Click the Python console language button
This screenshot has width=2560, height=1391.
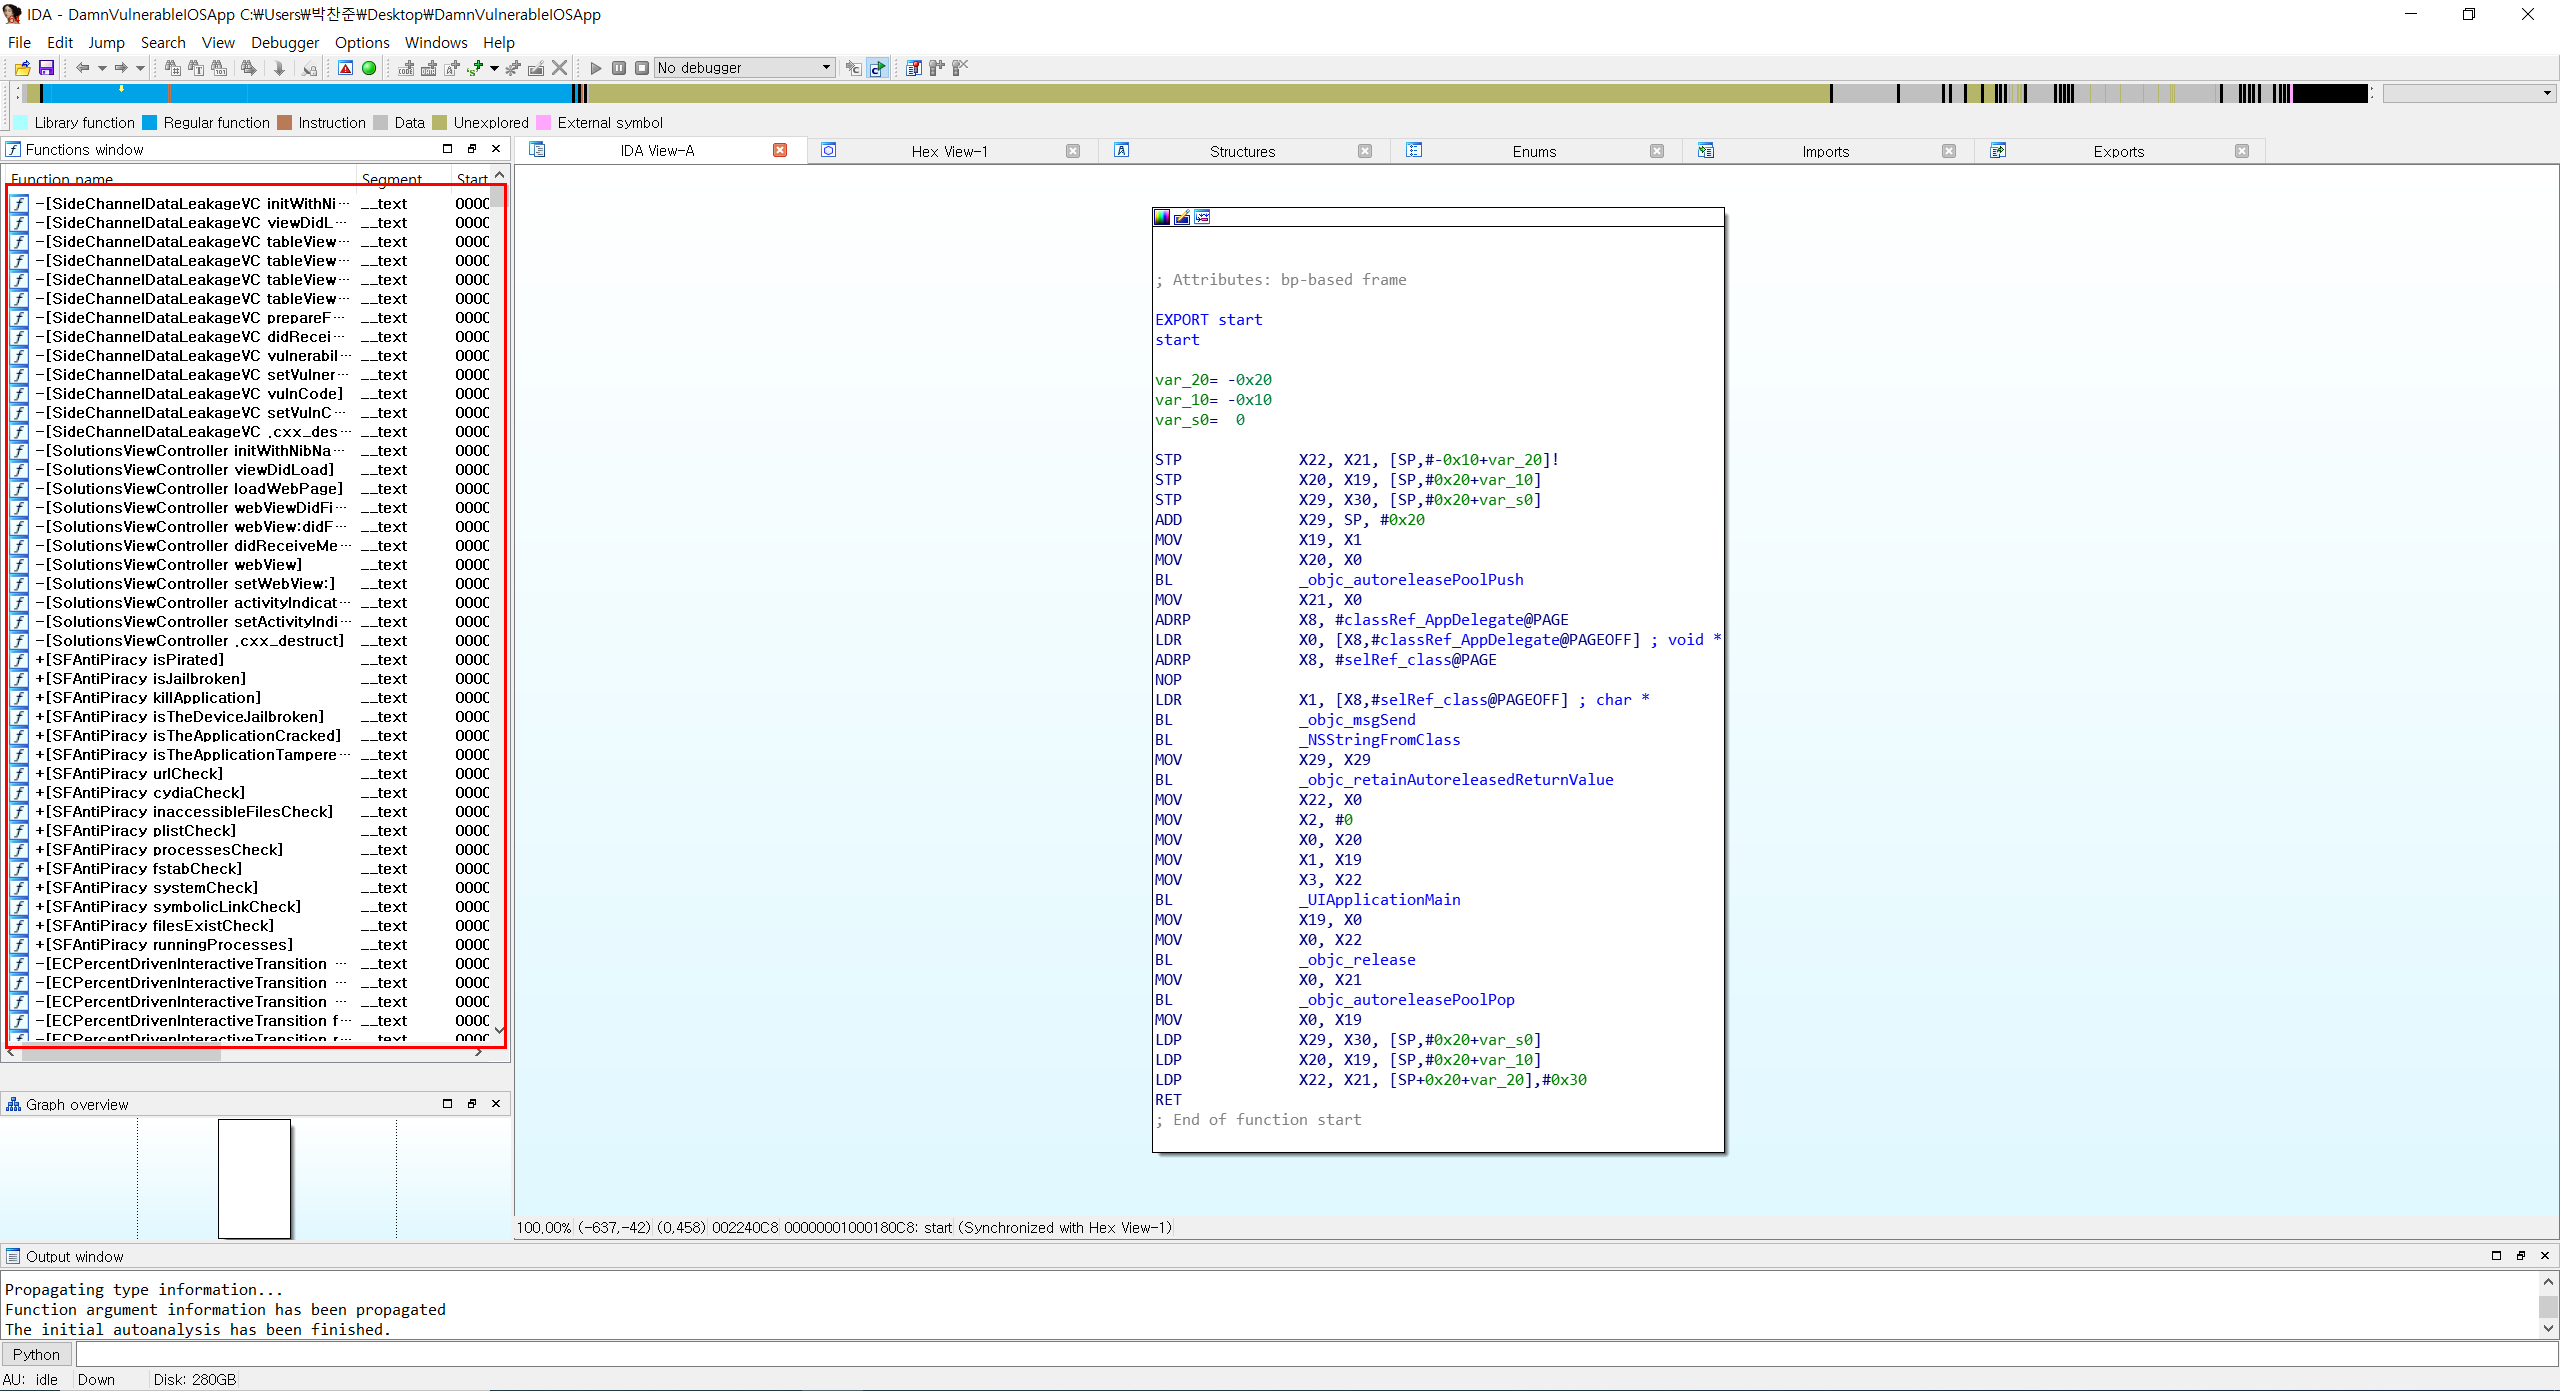[x=37, y=1354]
